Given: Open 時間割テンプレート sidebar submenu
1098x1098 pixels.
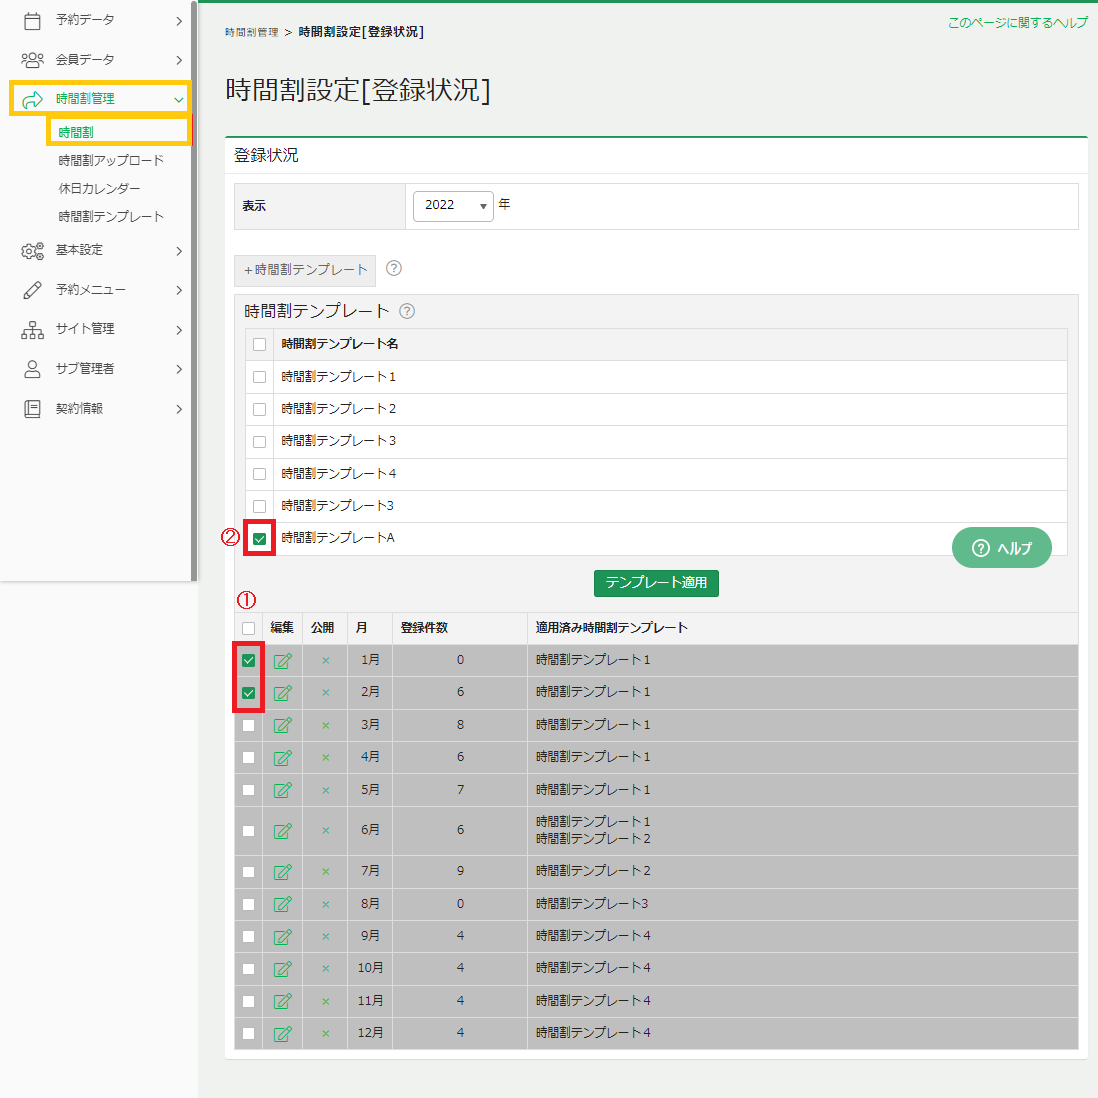Looking at the screenshot, I should pos(111,216).
